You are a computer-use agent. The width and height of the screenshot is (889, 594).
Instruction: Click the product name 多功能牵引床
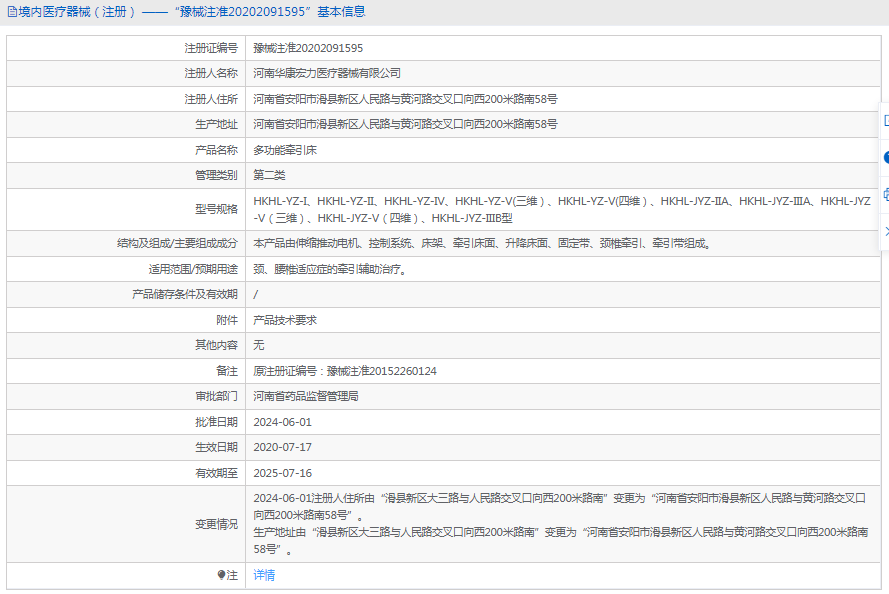pos(285,150)
